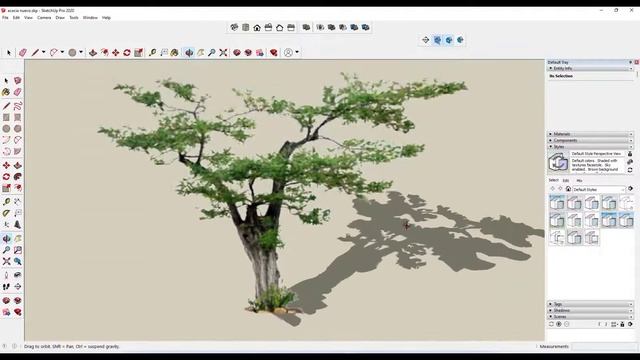Select the Zoom Window tool in left toolbar
The height and width of the screenshot is (360, 640).
[x=18, y=250]
